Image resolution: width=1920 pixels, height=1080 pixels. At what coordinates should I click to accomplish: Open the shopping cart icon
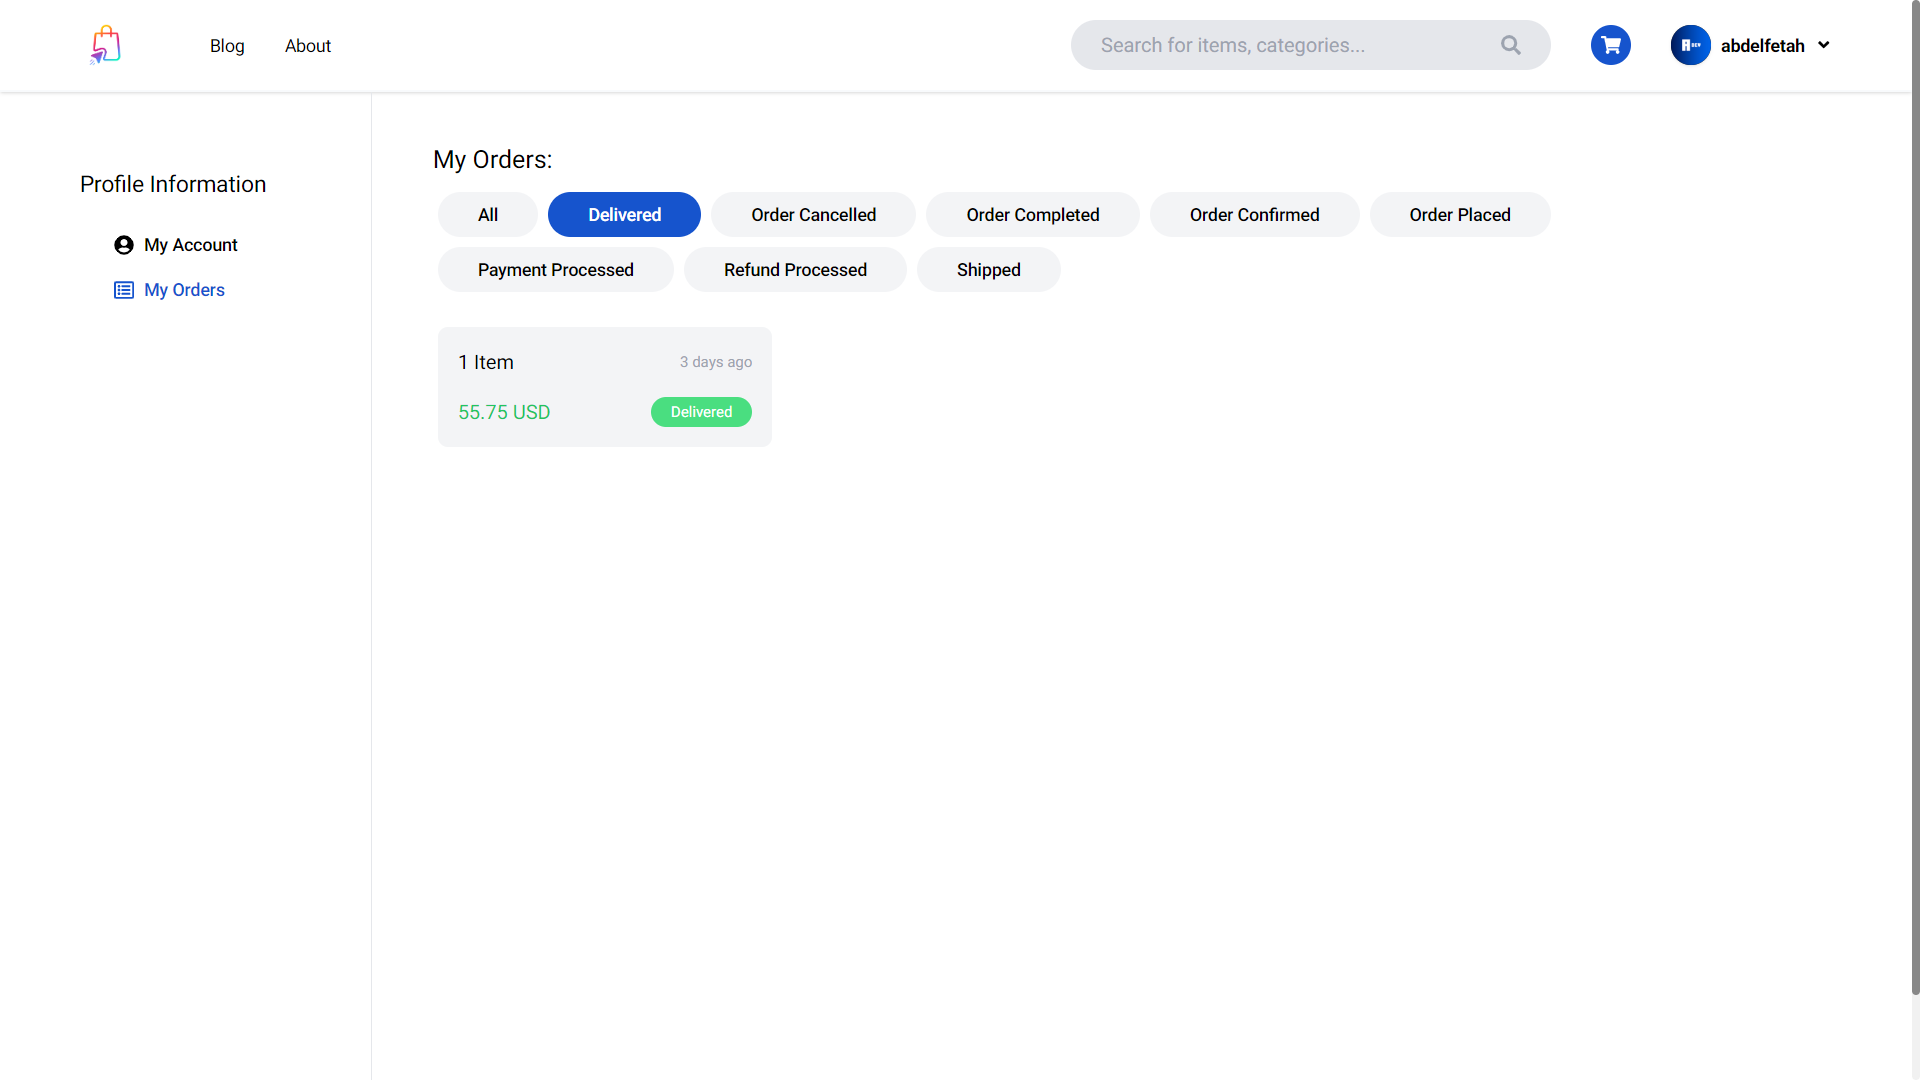pos(1610,45)
